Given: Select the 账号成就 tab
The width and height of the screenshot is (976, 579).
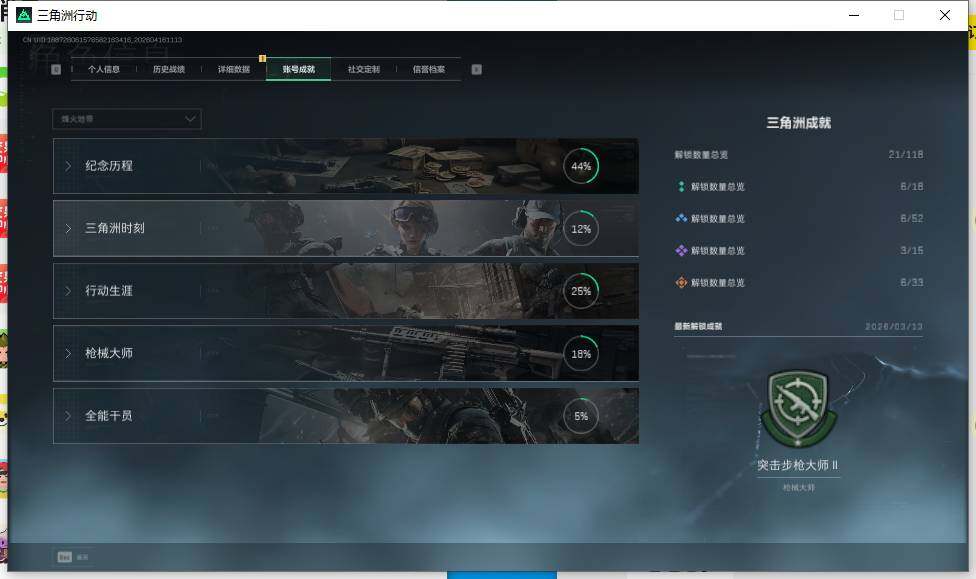Looking at the screenshot, I should [x=299, y=69].
